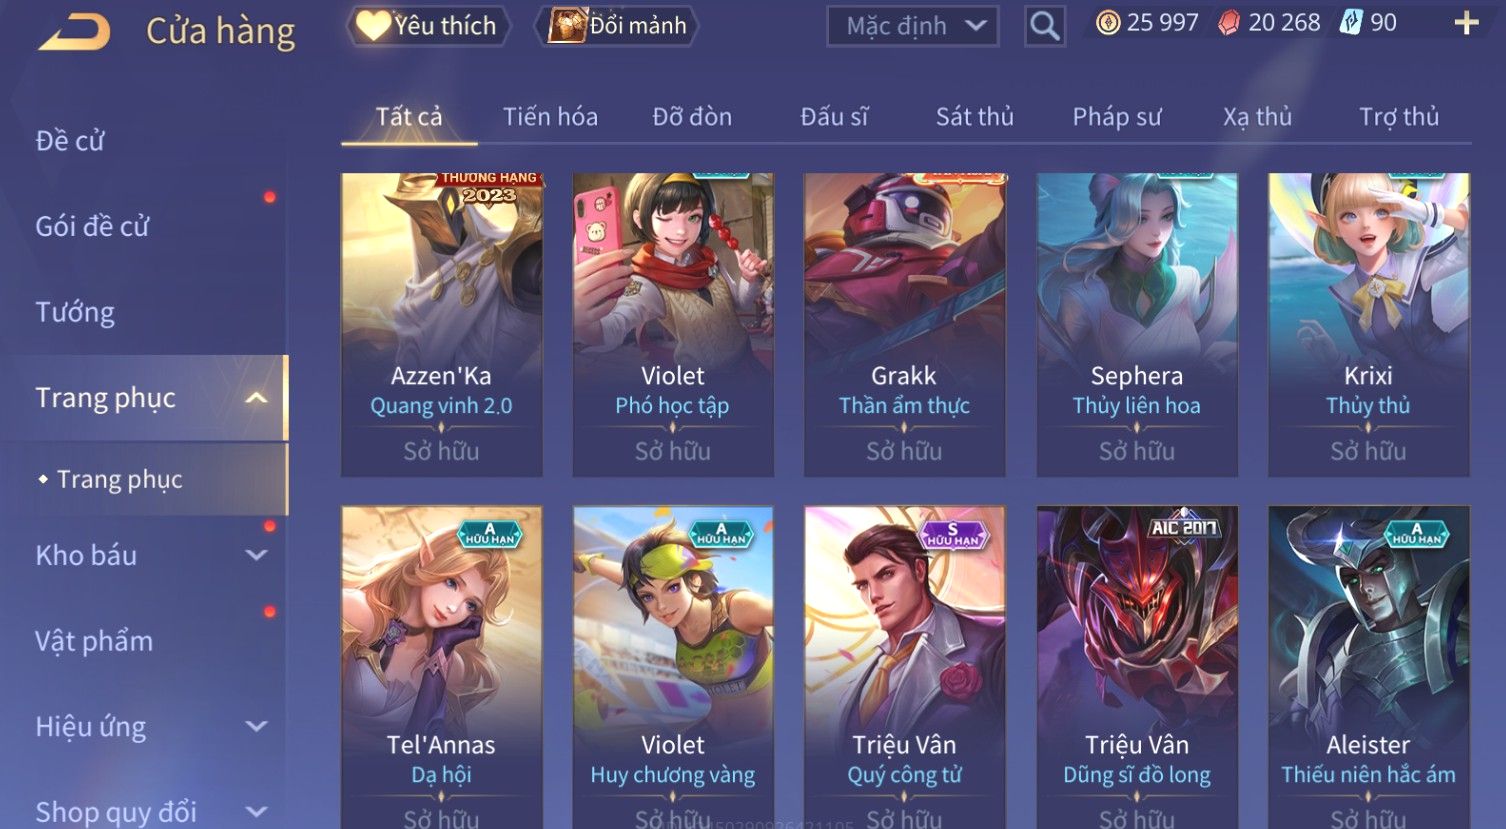
Task: Open the Mặc định sort dropdown
Action: (x=912, y=26)
